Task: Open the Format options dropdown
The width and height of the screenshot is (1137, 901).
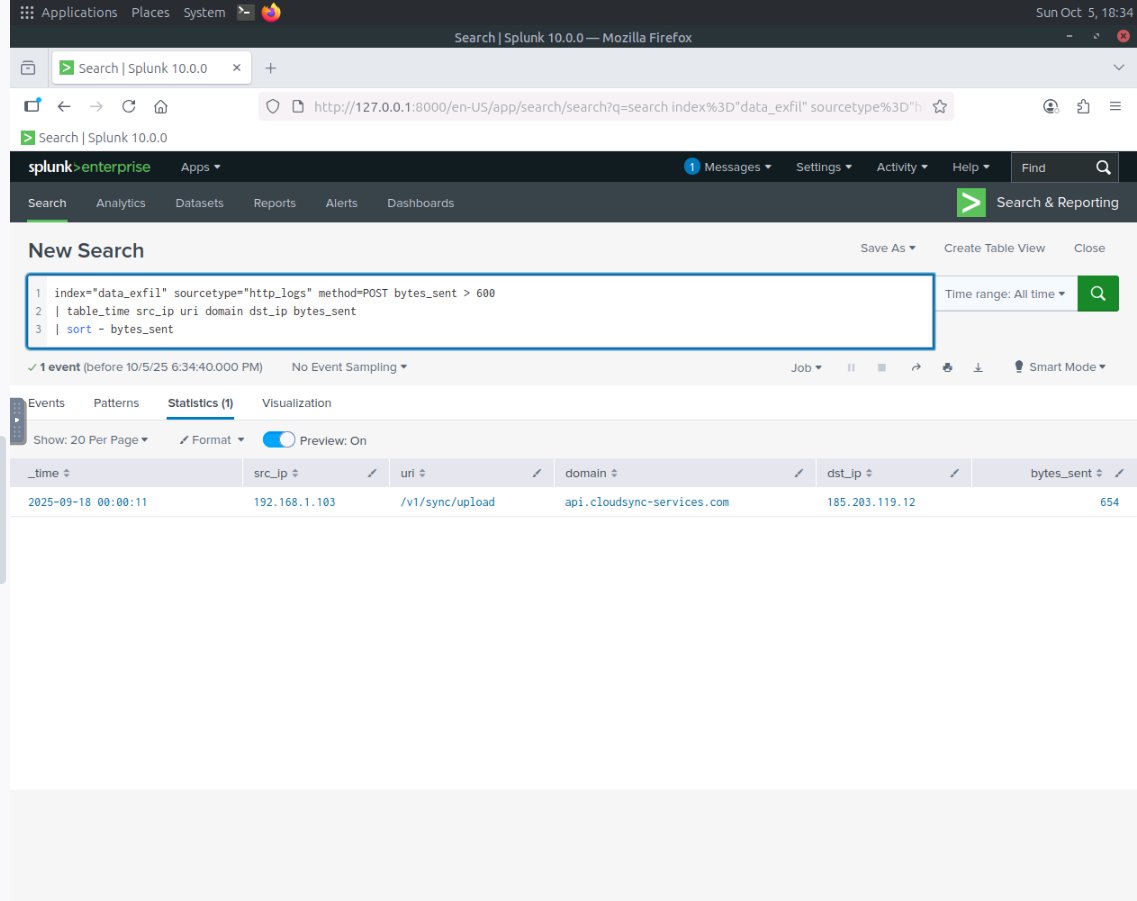Action: pos(212,440)
